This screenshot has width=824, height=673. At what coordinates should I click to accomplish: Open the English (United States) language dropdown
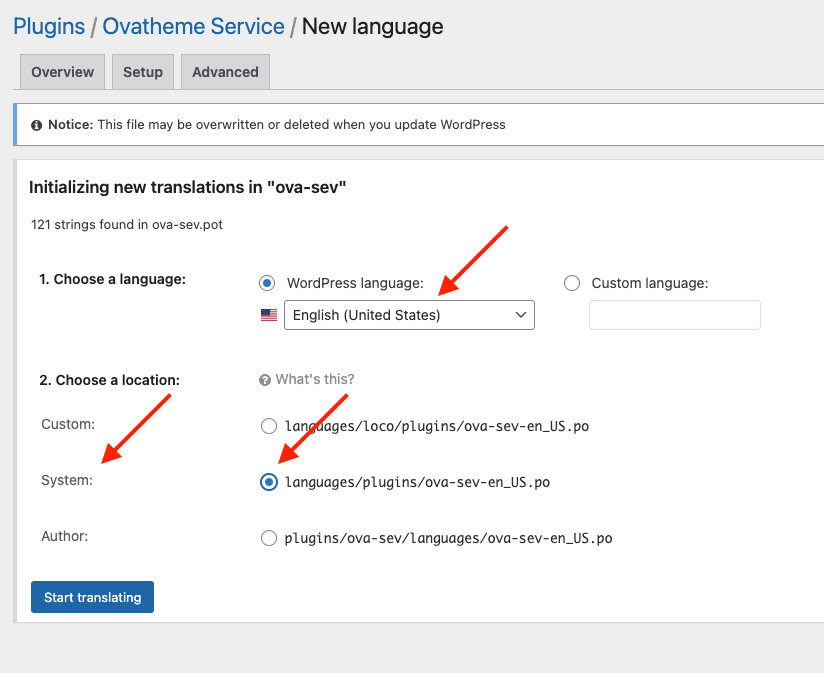point(409,315)
